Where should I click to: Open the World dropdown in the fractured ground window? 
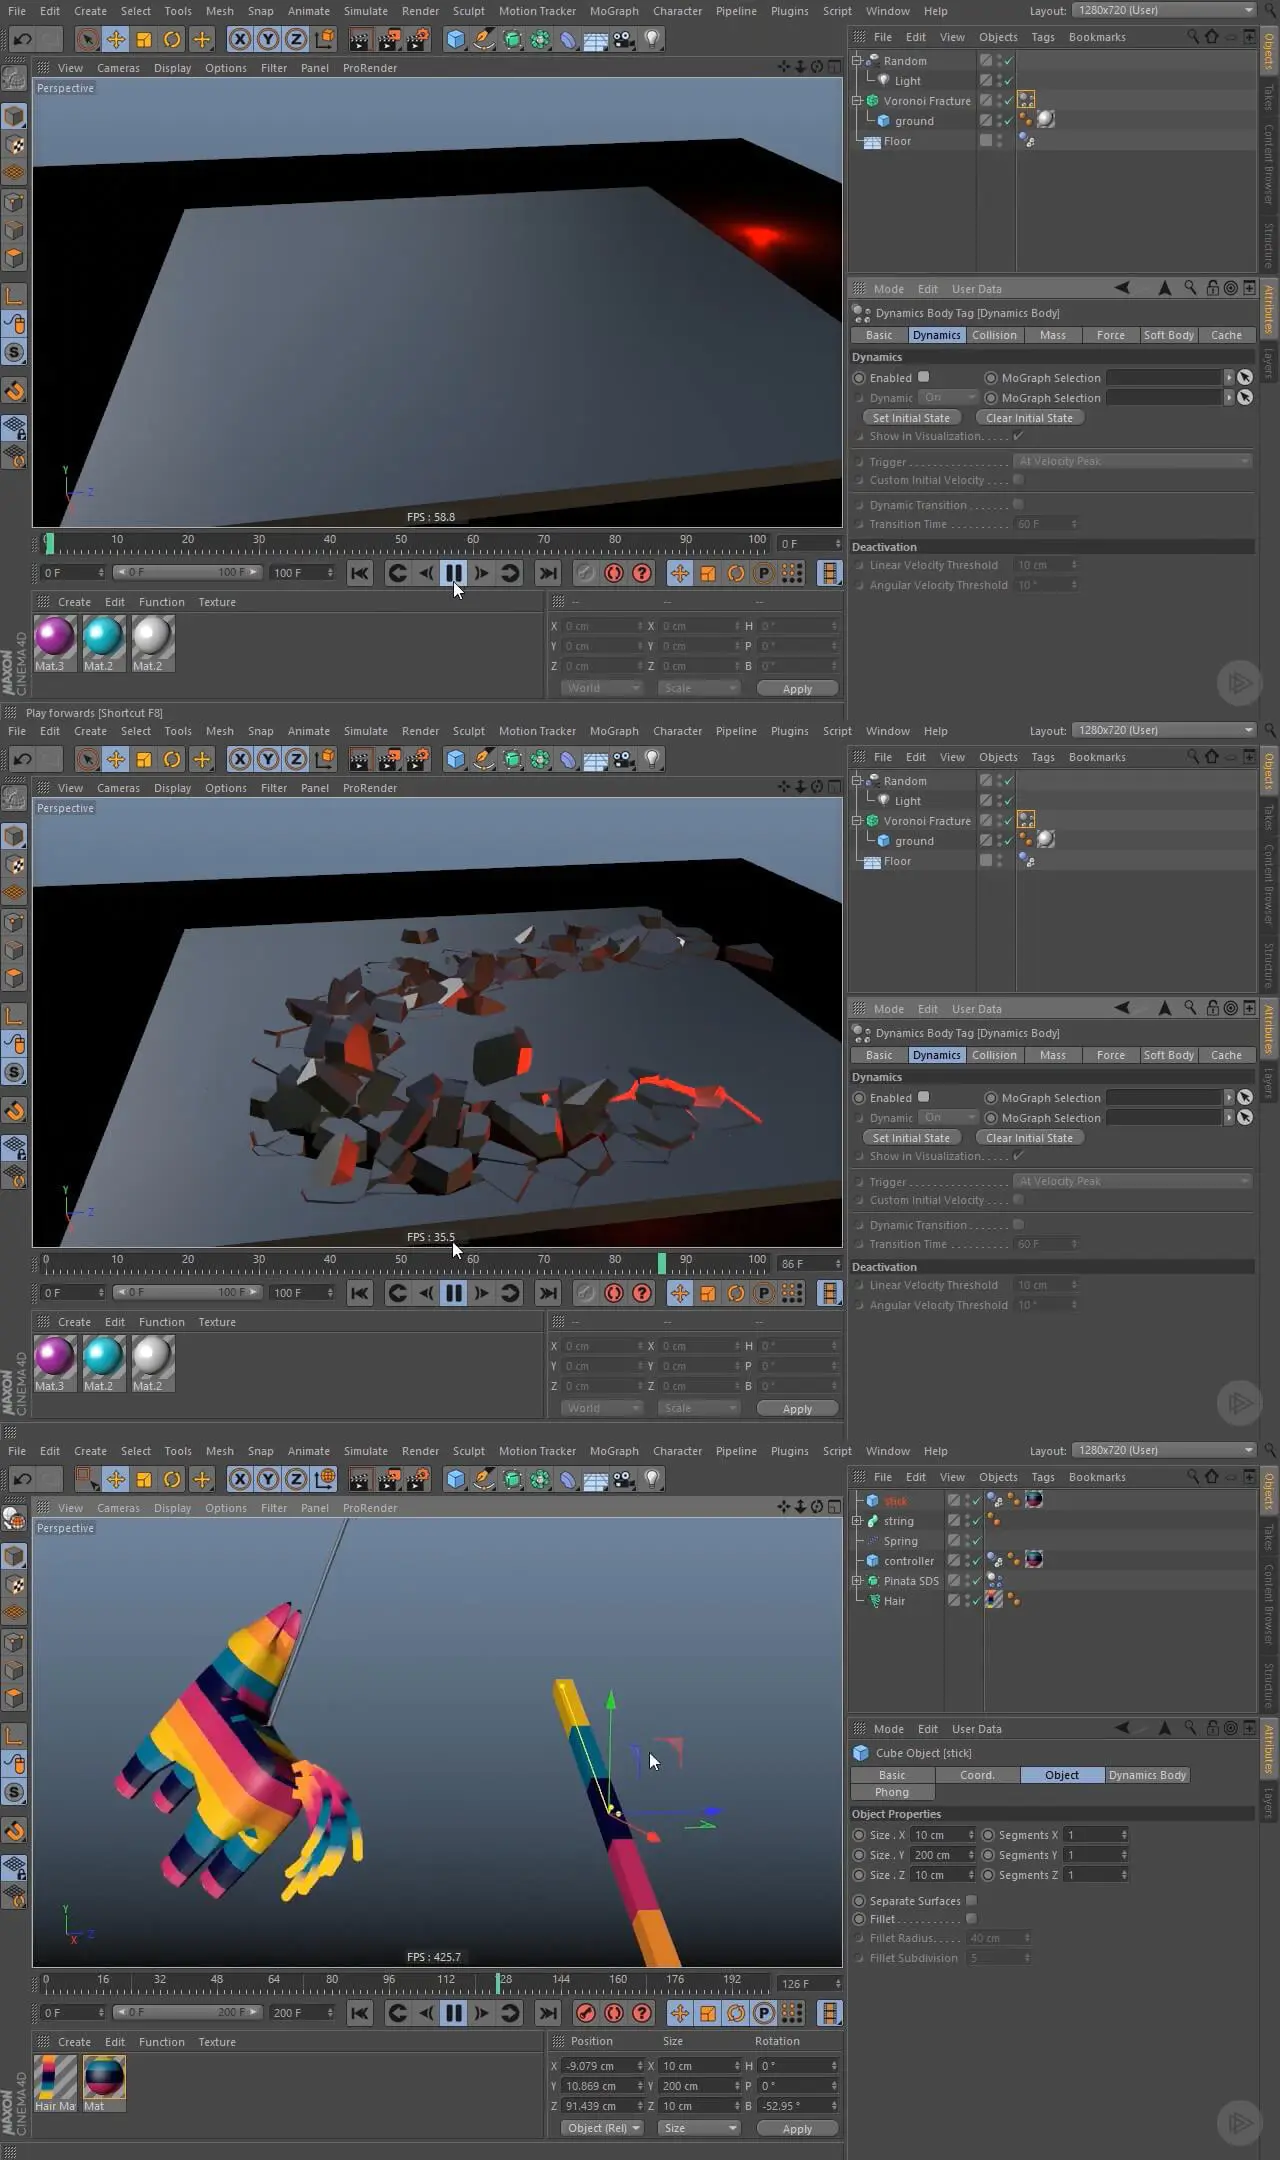pos(602,1408)
